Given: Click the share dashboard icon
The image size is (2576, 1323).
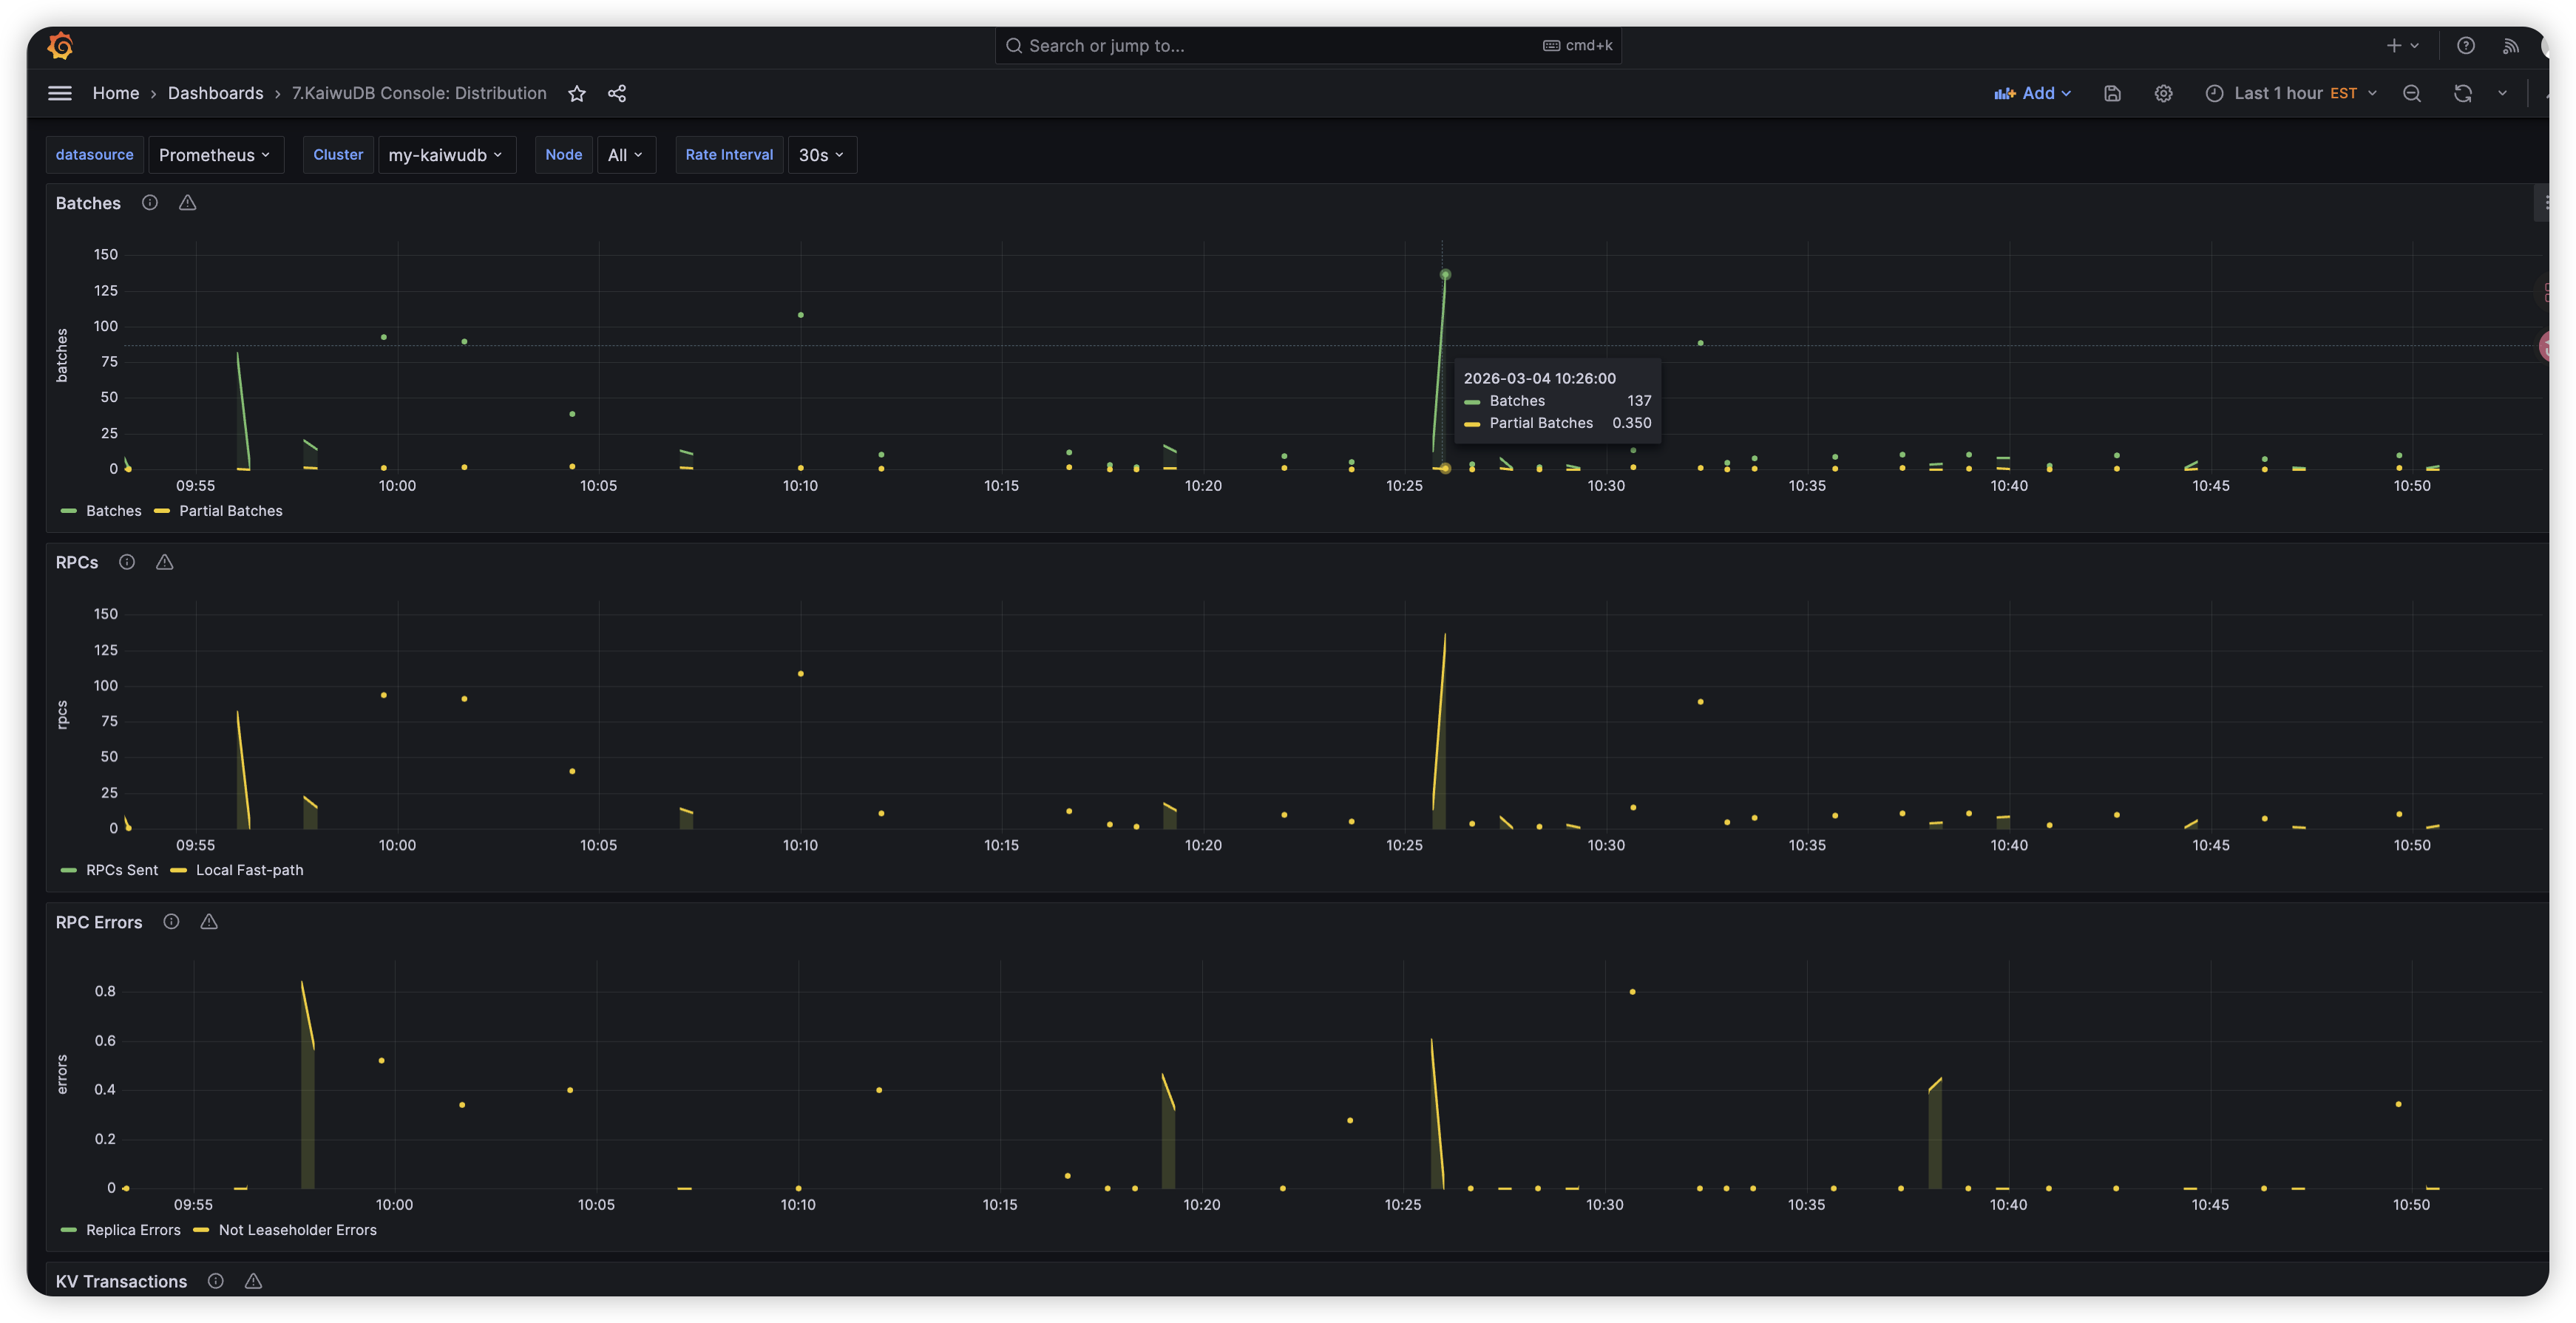Looking at the screenshot, I should click(x=617, y=93).
